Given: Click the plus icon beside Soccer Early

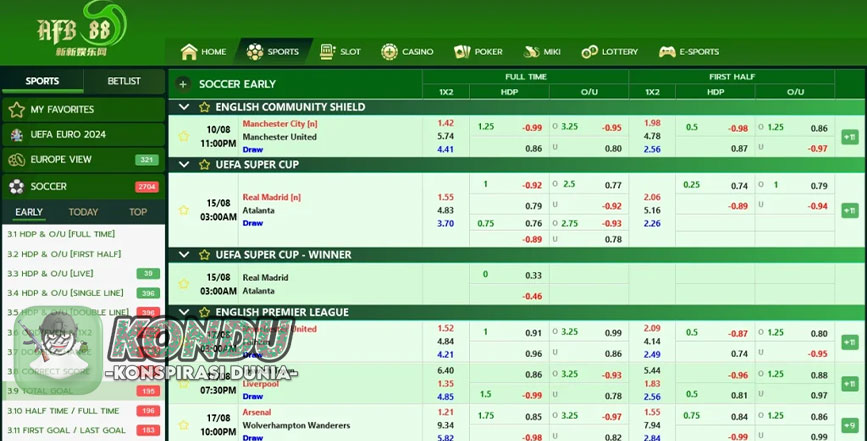Looking at the screenshot, I should (183, 84).
